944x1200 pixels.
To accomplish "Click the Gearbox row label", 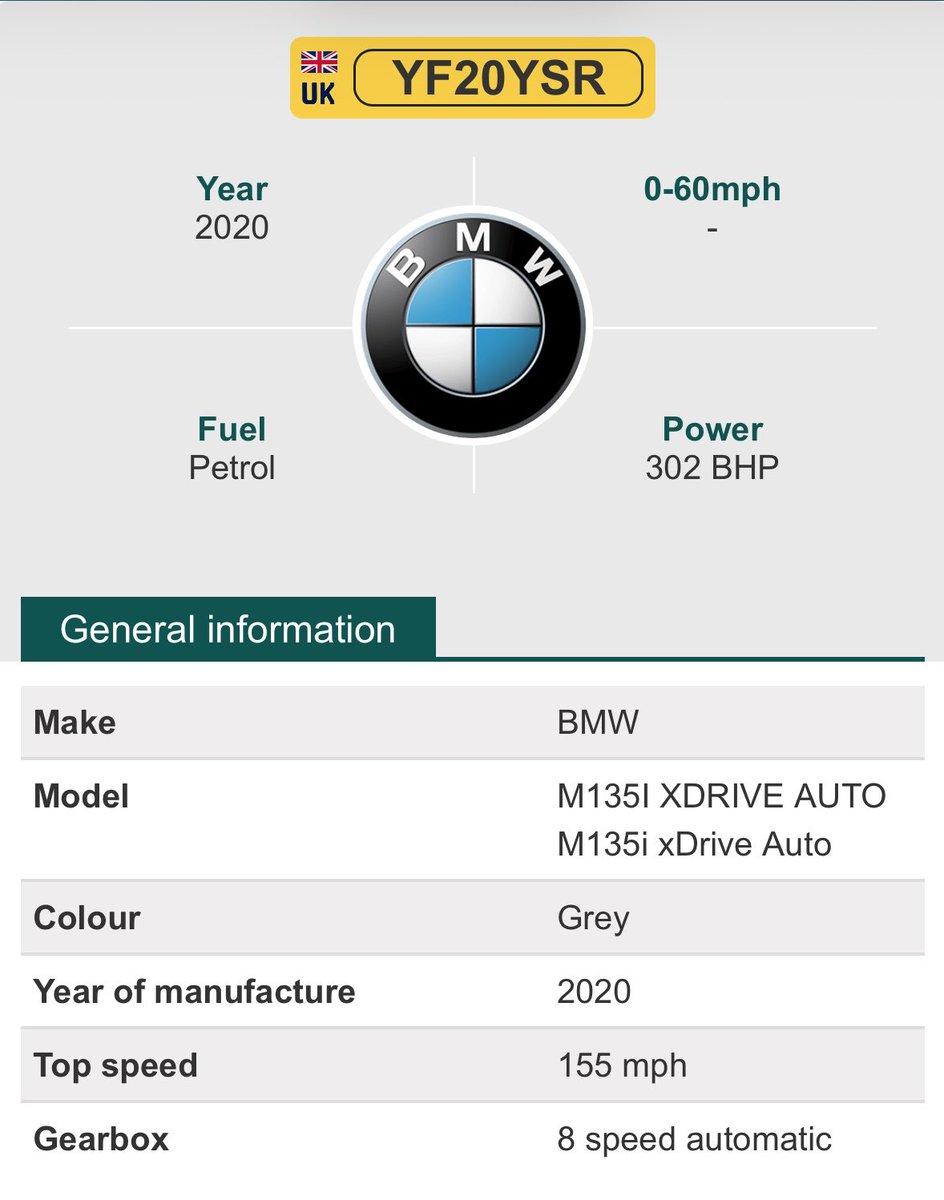I will click(102, 1139).
